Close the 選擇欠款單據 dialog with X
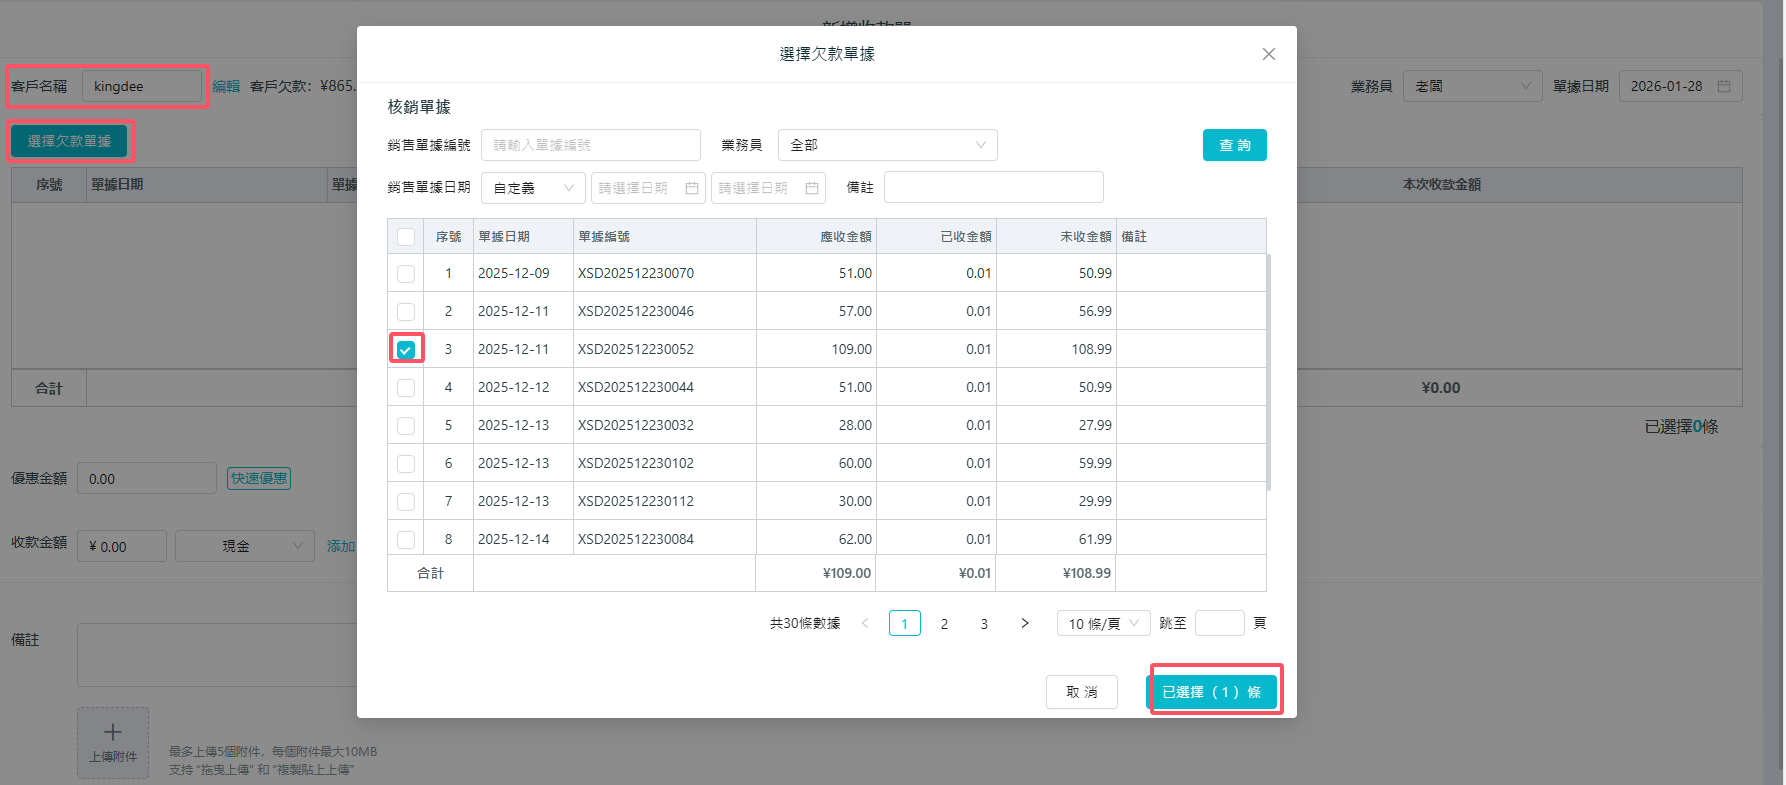Image resolution: width=1786 pixels, height=785 pixels. [x=1268, y=54]
